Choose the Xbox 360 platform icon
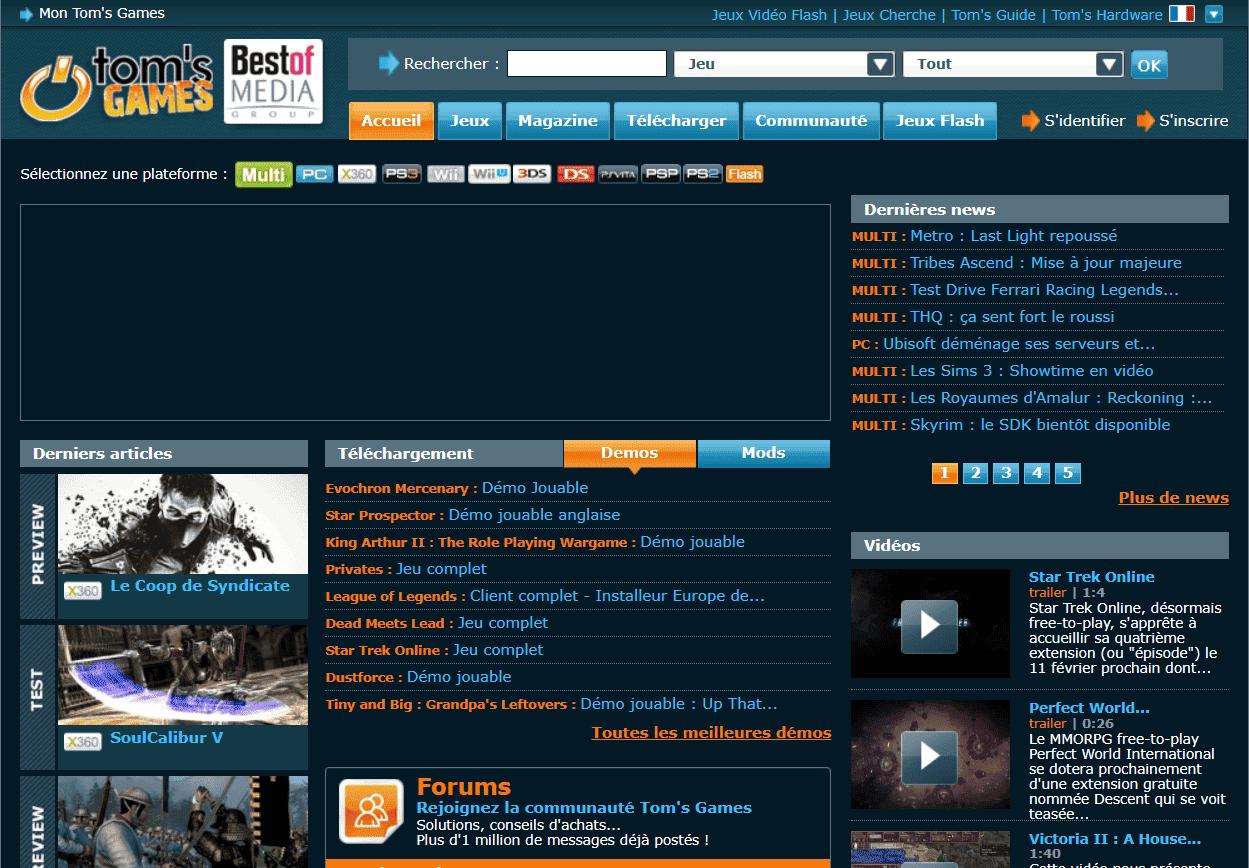This screenshot has height=868, width=1249. pos(357,174)
